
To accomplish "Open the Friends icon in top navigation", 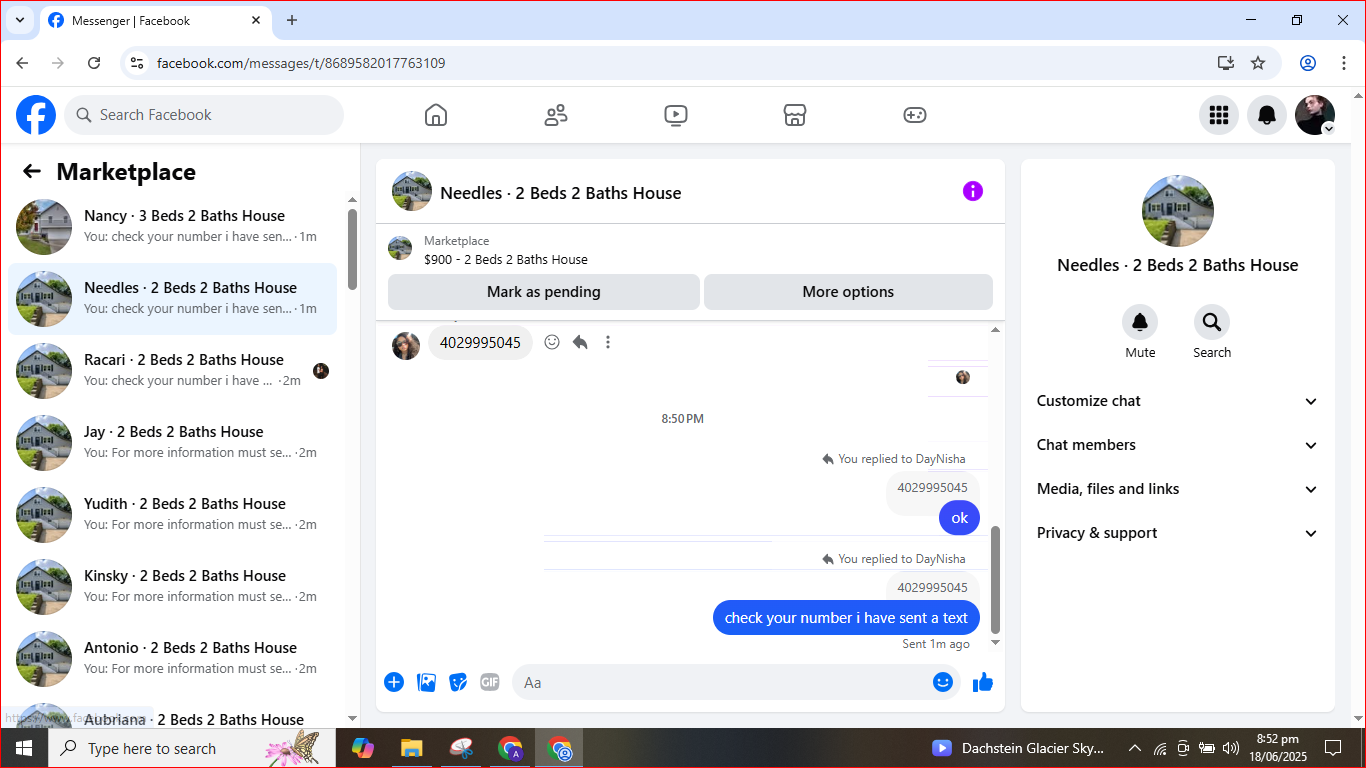I will [556, 115].
